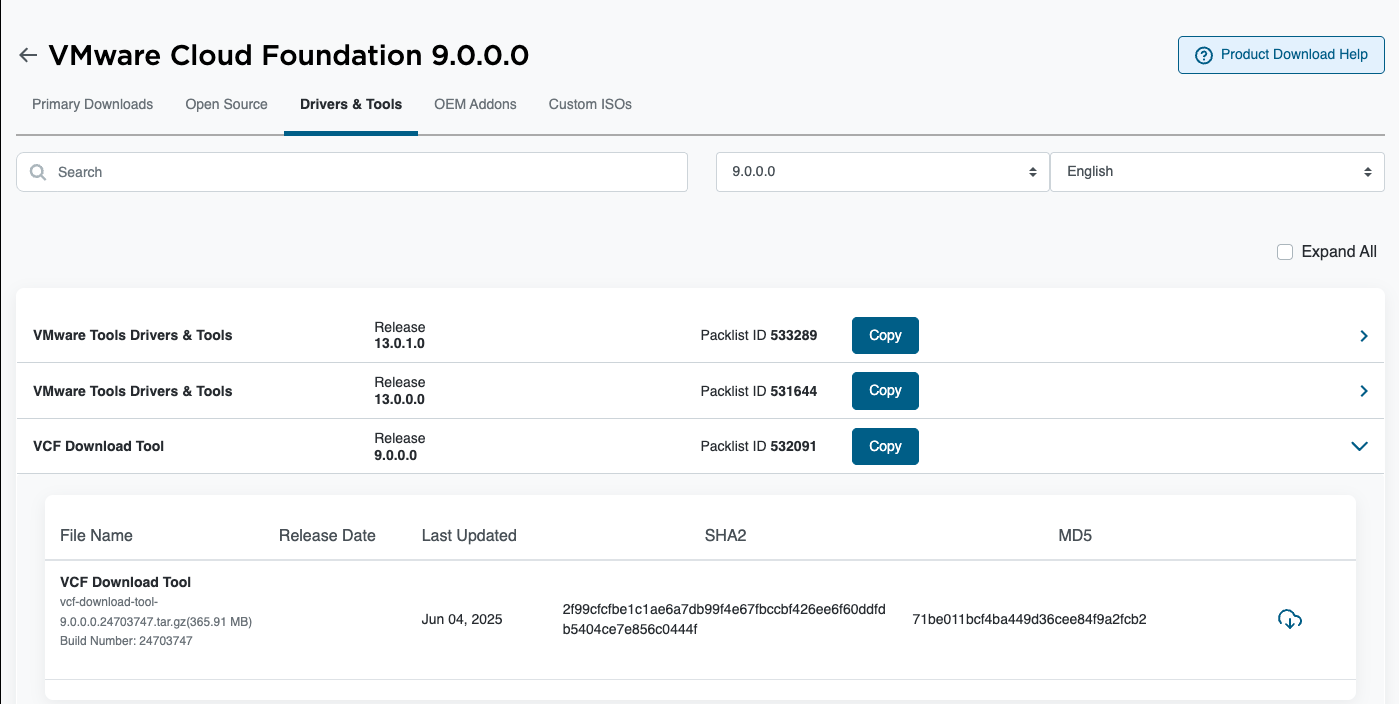
Task: Download the VCF Download Tool file
Action: coord(1290,619)
